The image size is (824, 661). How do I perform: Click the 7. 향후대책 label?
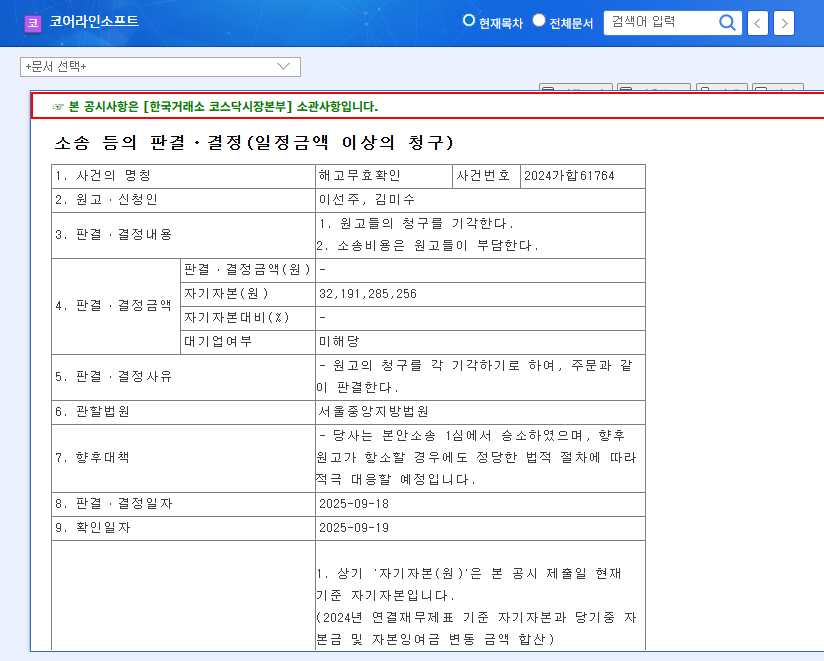(x=92, y=458)
